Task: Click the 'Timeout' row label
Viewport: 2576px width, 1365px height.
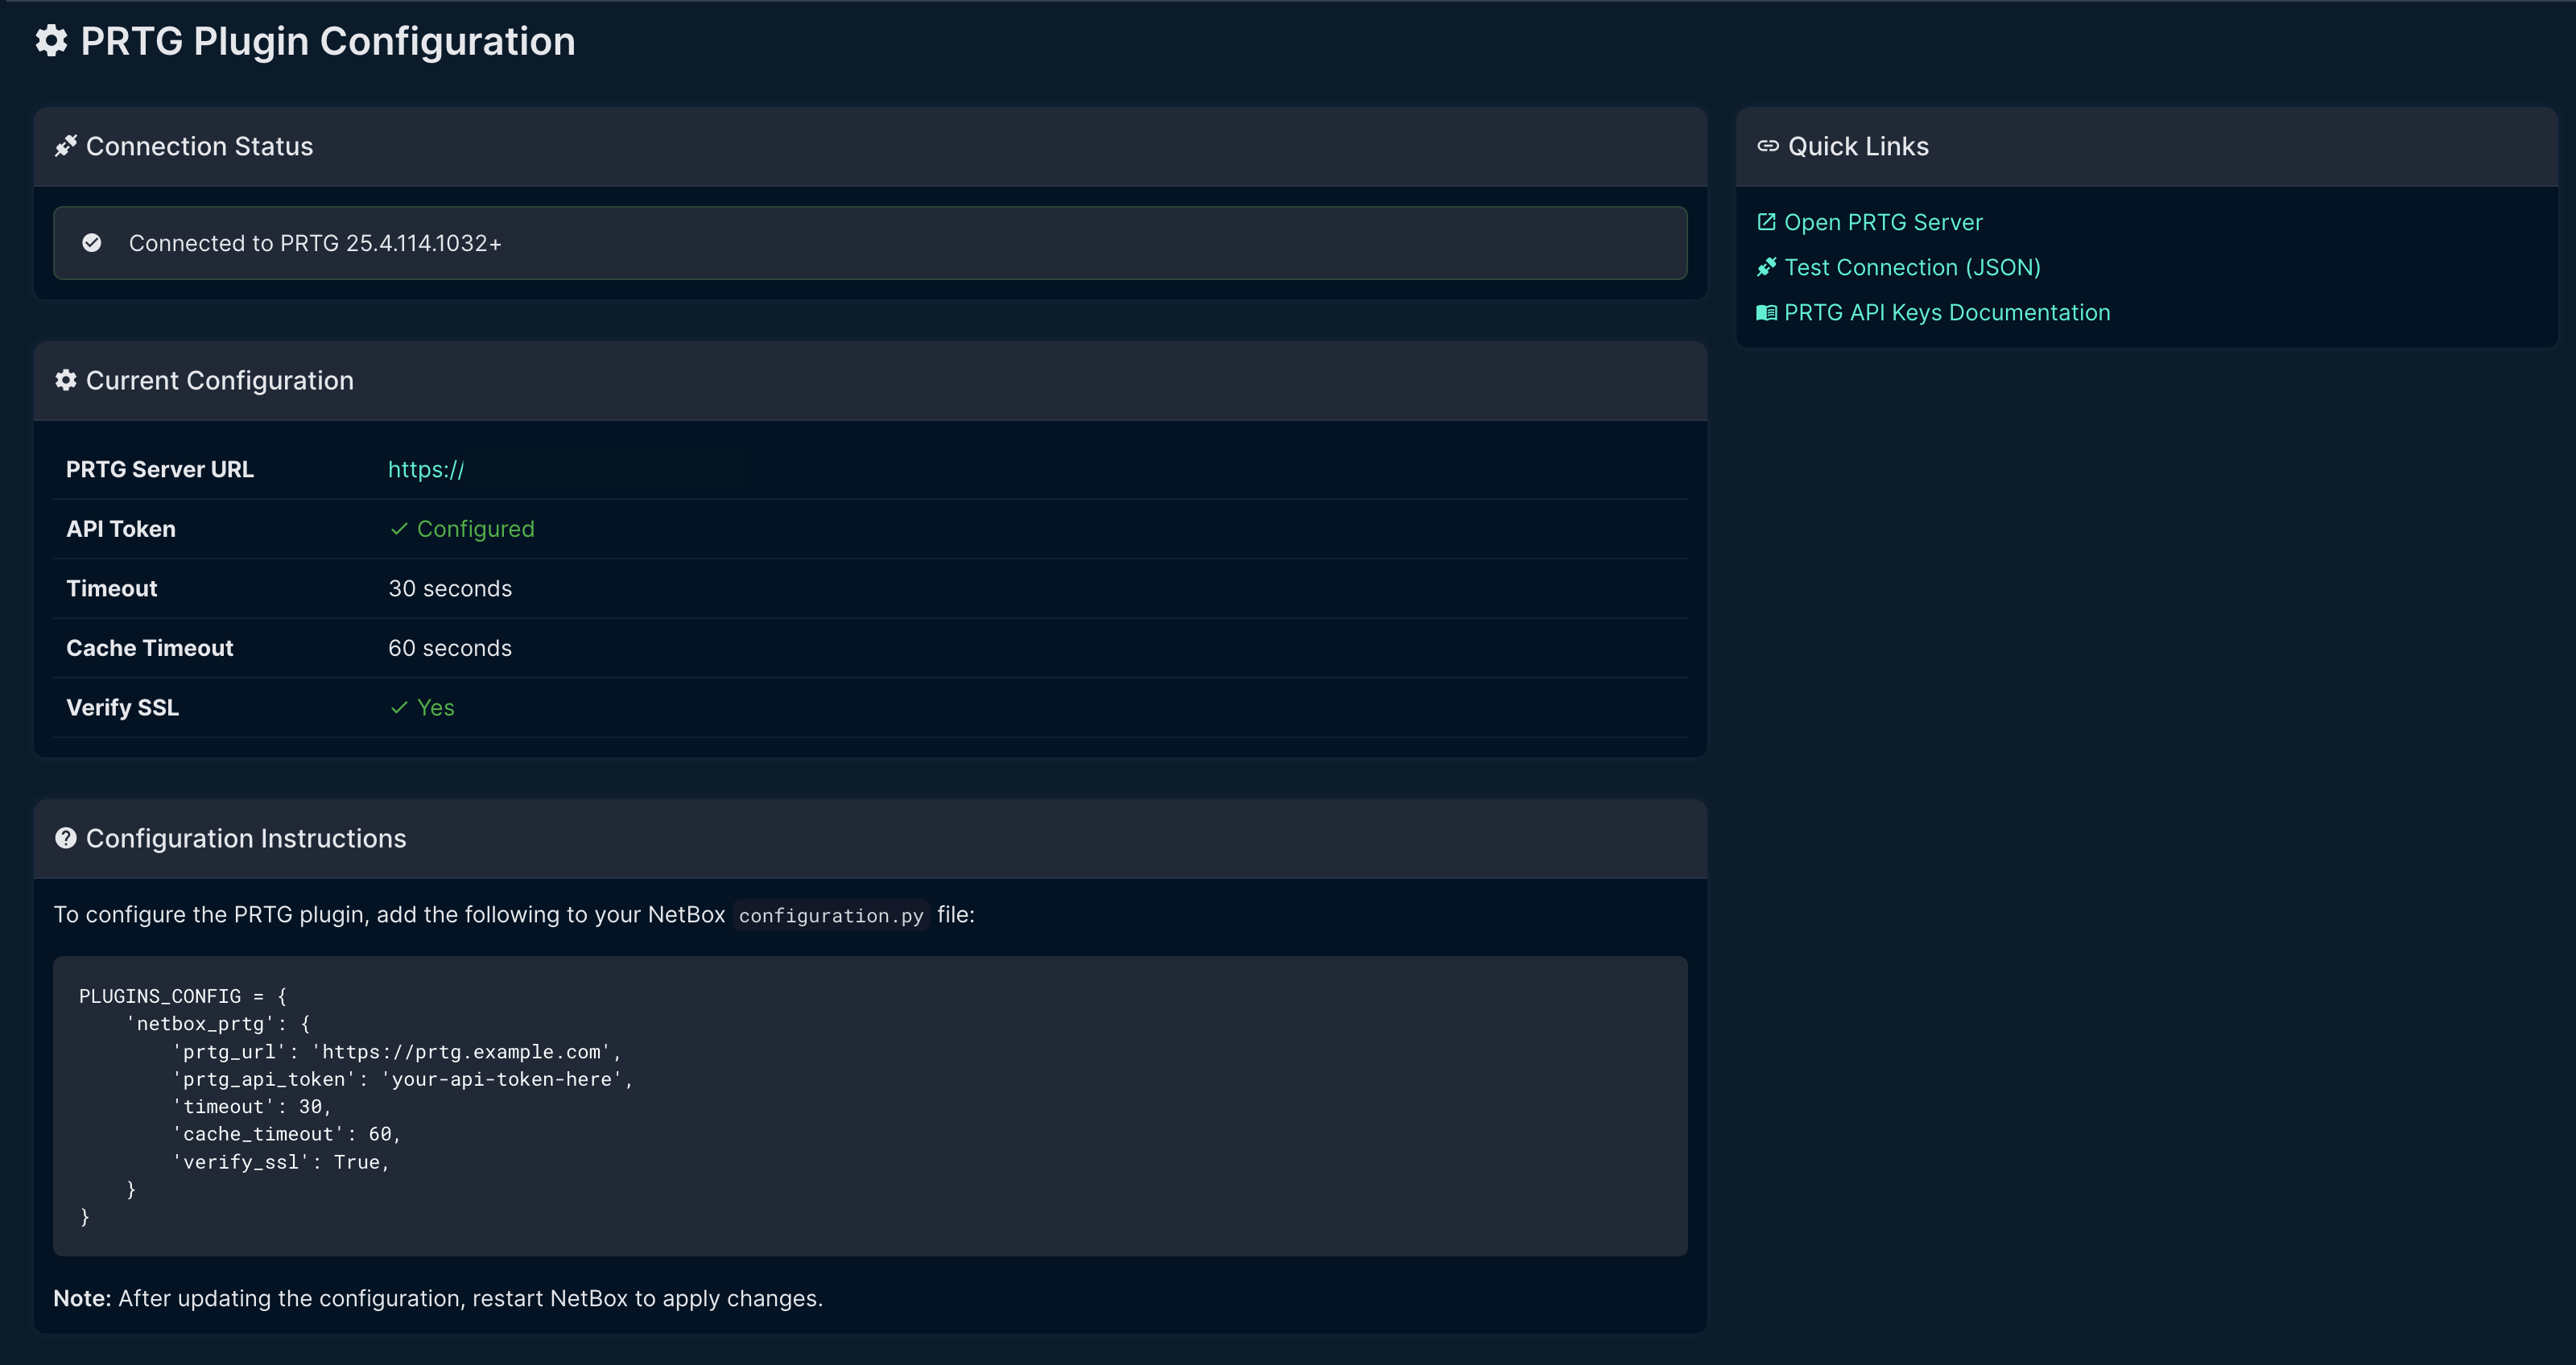Action: [x=112, y=589]
